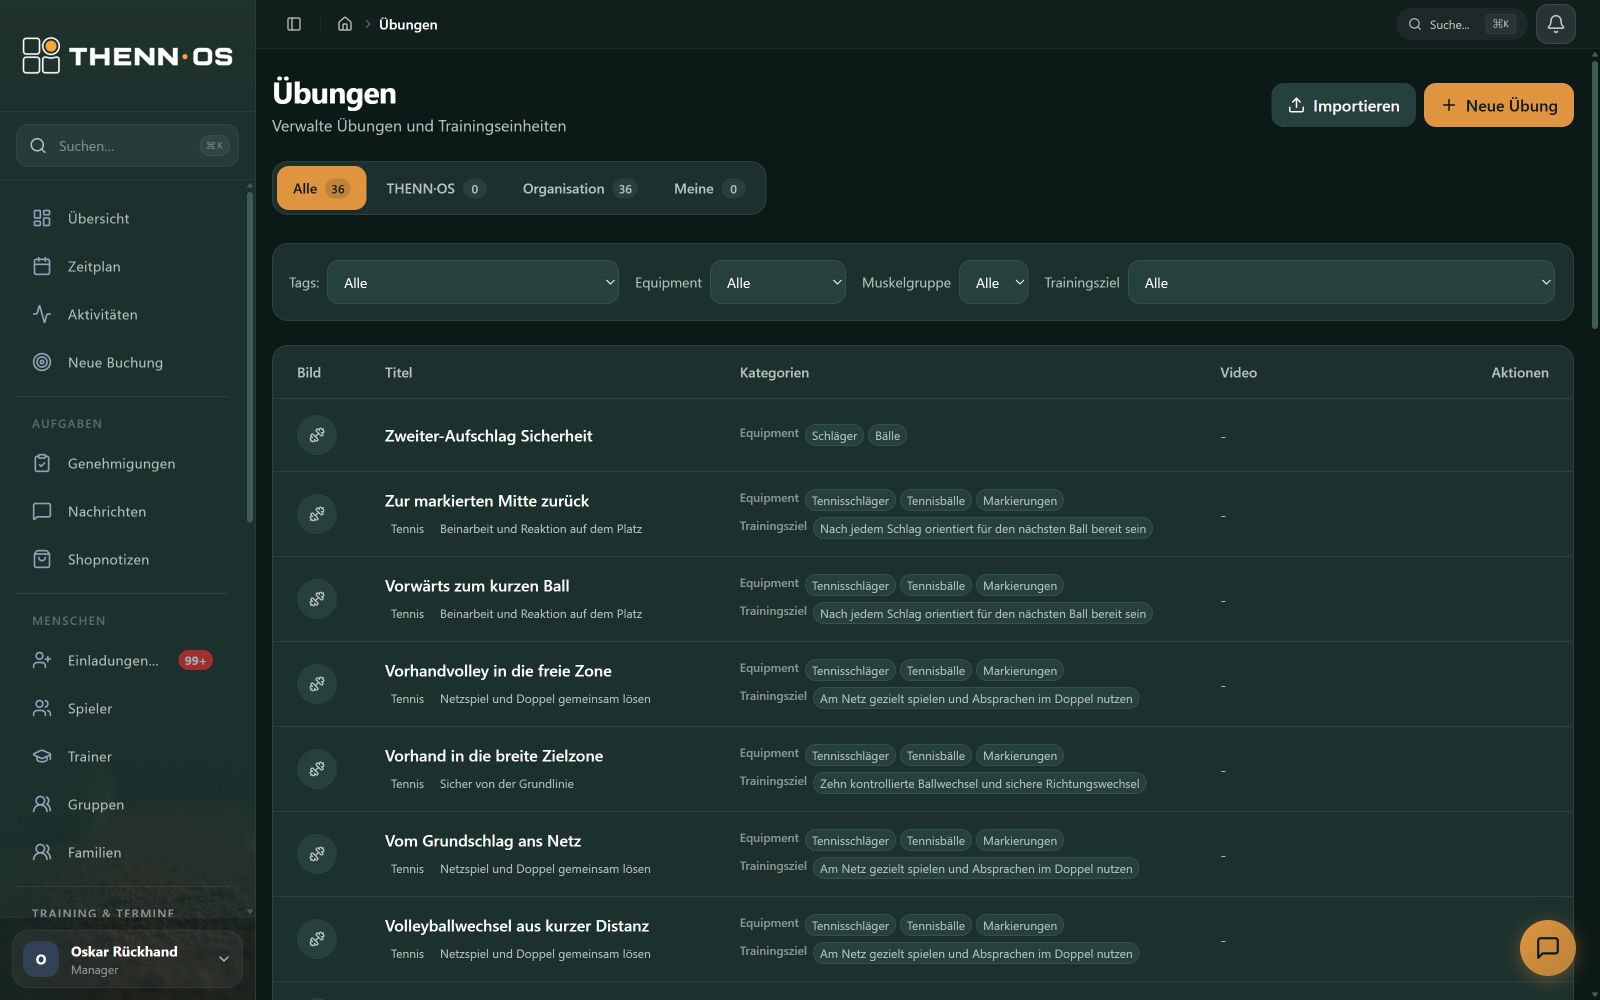Select the Alle 36 tab
The image size is (1600, 1000).
(x=321, y=188)
